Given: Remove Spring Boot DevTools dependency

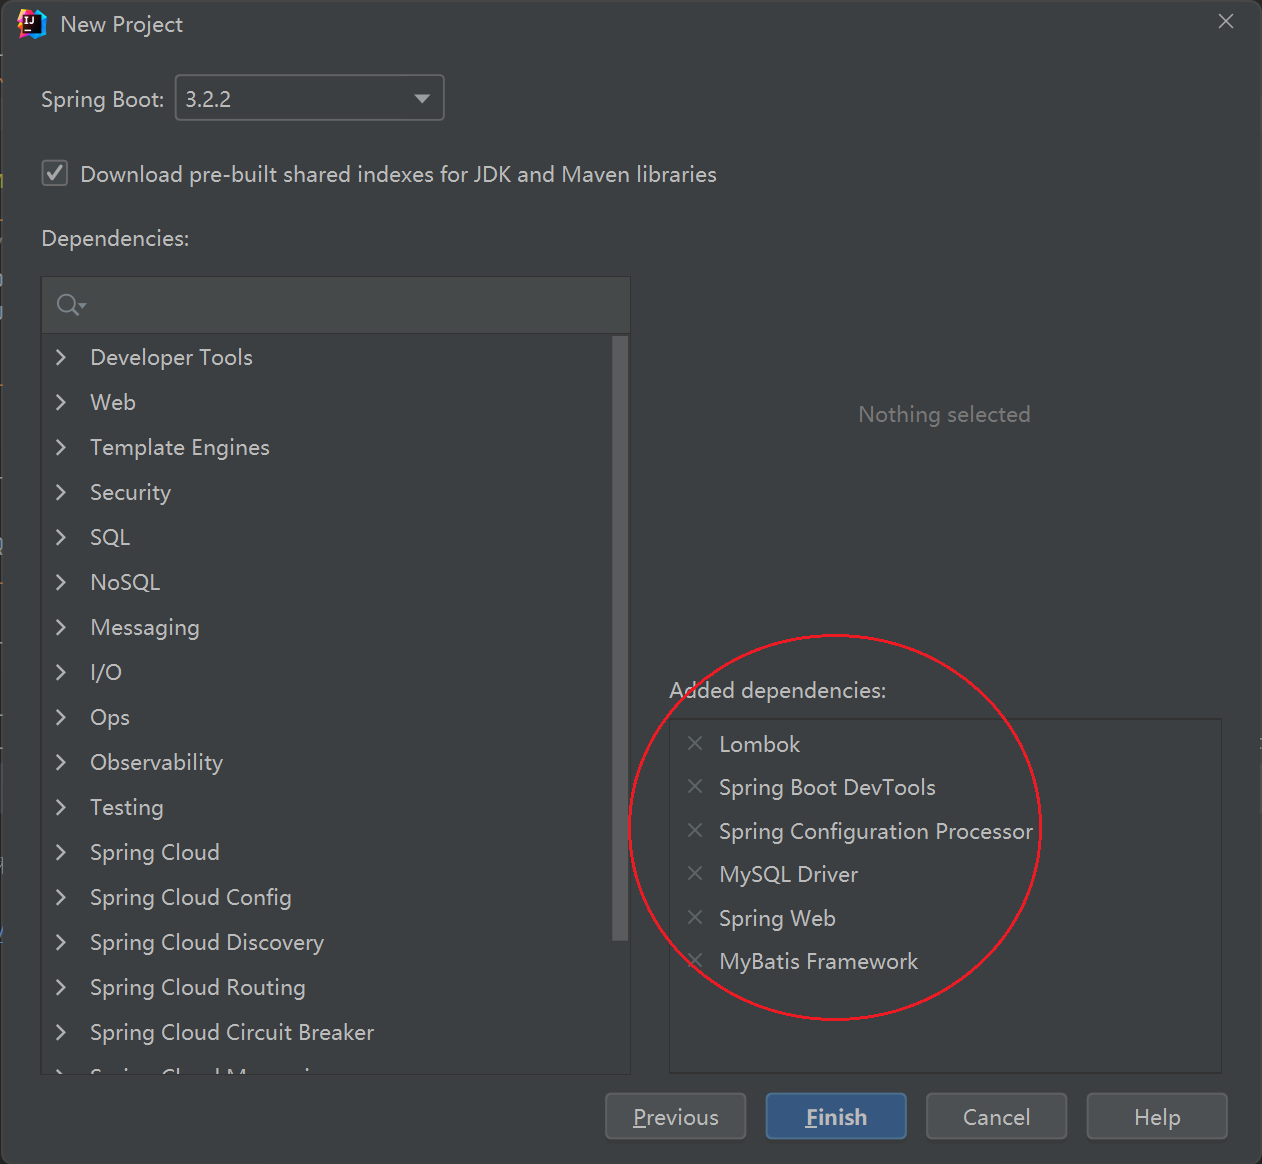Looking at the screenshot, I should pyautogui.click(x=695, y=786).
